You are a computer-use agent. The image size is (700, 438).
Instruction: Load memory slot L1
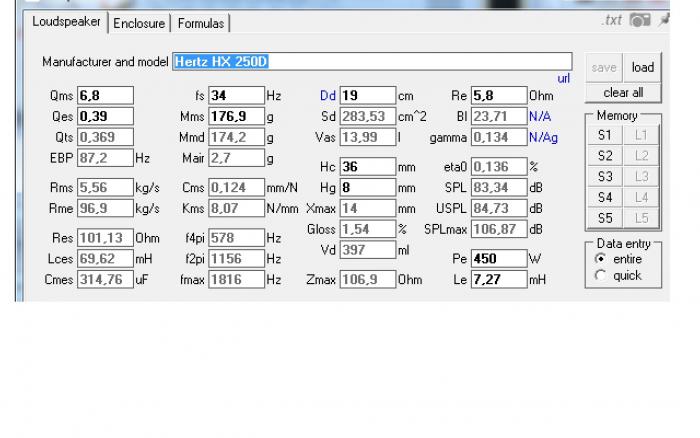(x=641, y=135)
